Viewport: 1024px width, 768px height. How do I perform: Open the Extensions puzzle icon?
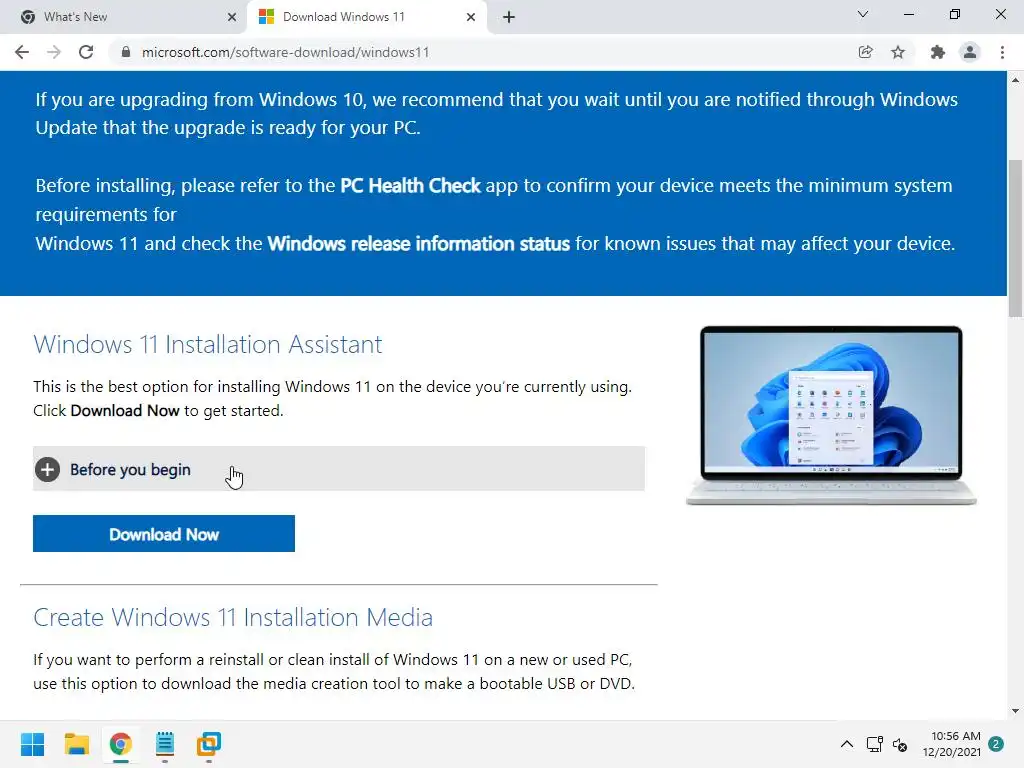click(x=938, y=52)
